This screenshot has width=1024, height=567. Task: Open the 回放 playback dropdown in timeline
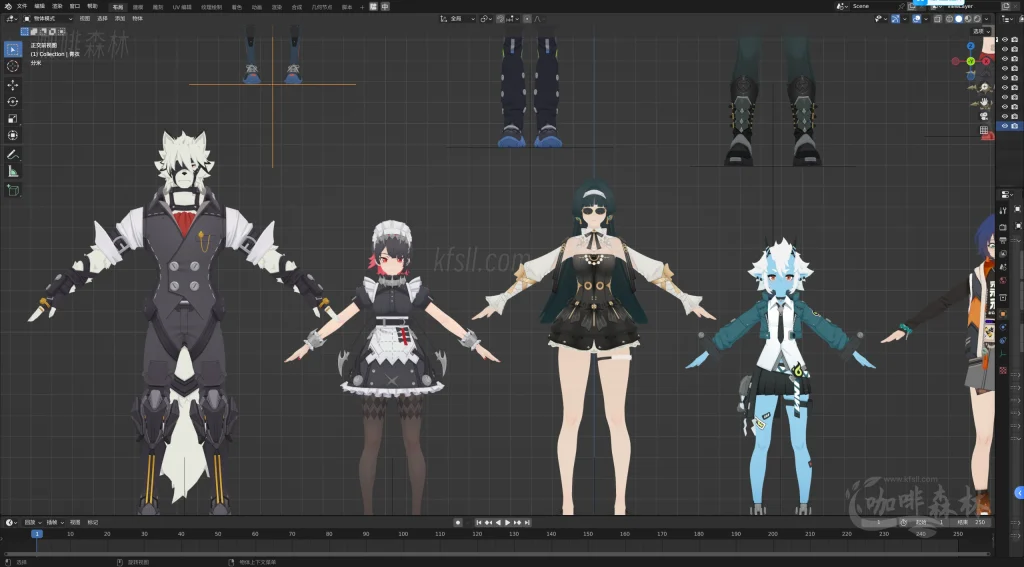(x=33, y=523)
